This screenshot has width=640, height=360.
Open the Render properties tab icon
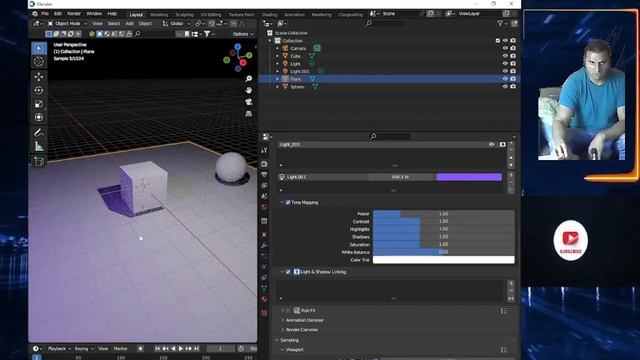pyautogui.click(x=264, y=164)
